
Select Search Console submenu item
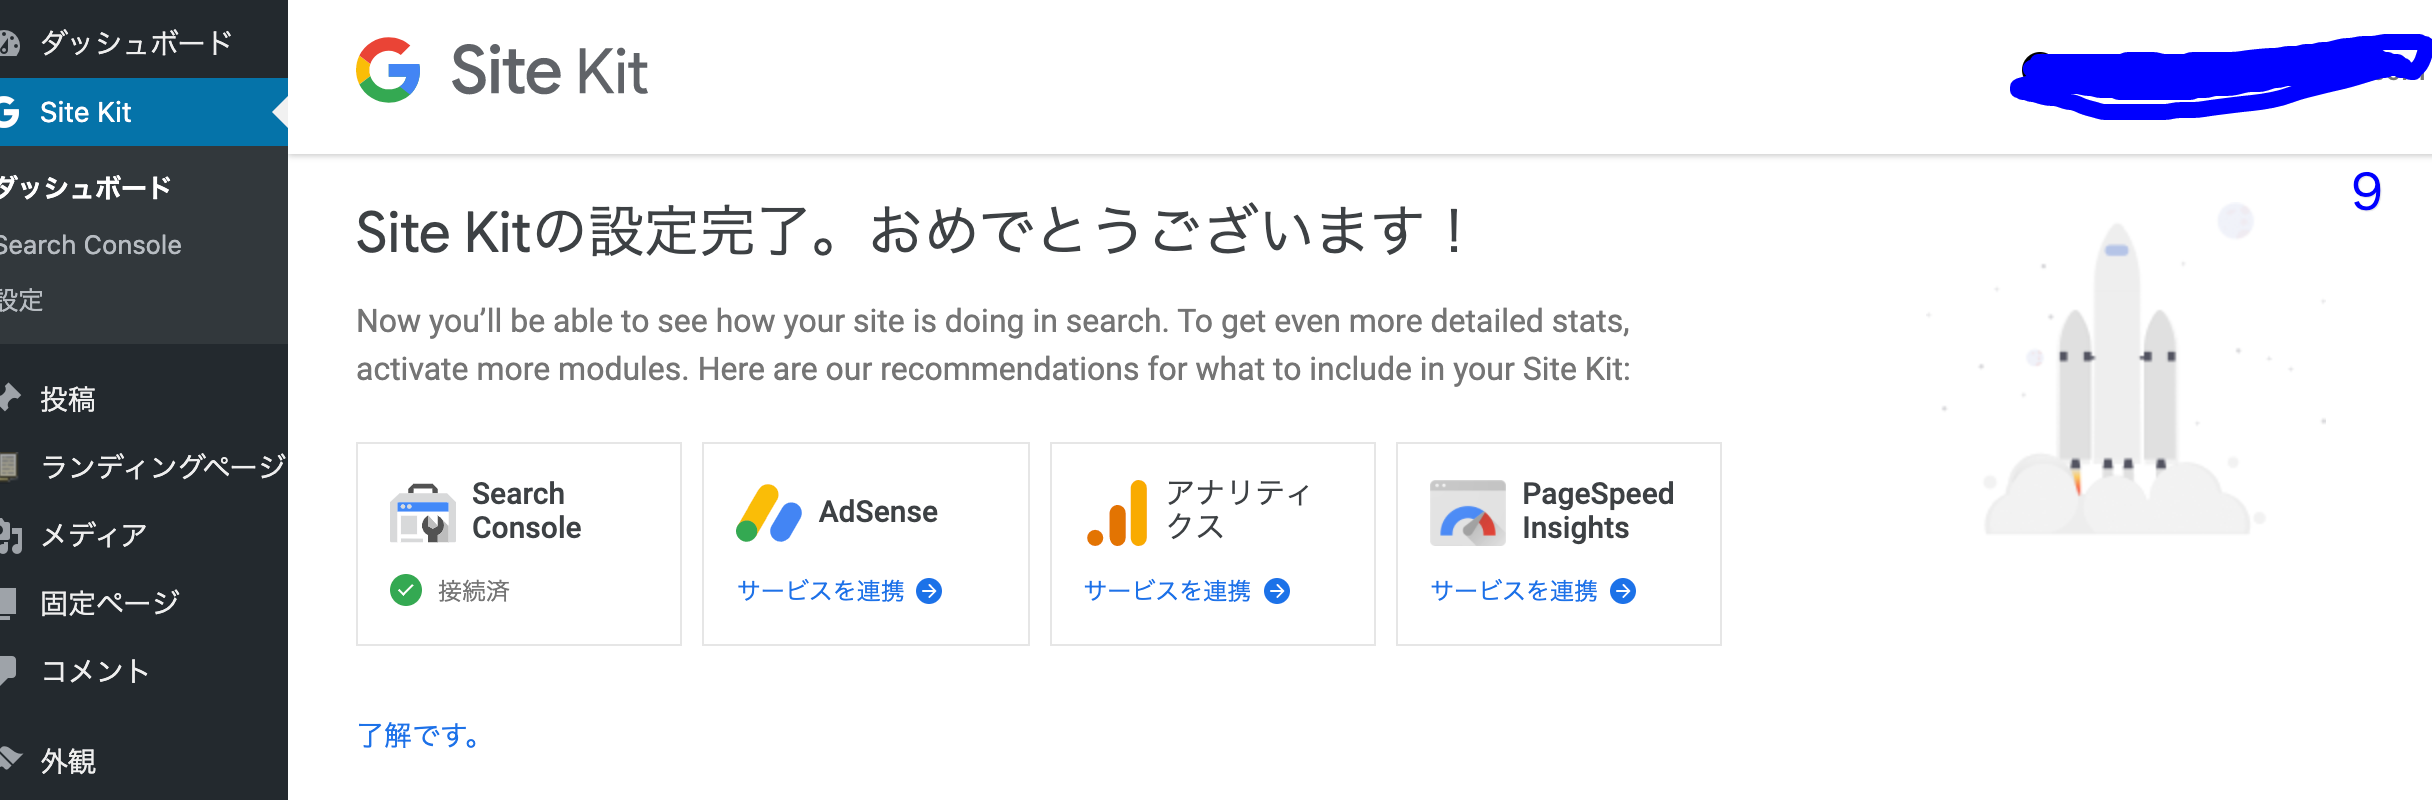click(x=91, y=245)
